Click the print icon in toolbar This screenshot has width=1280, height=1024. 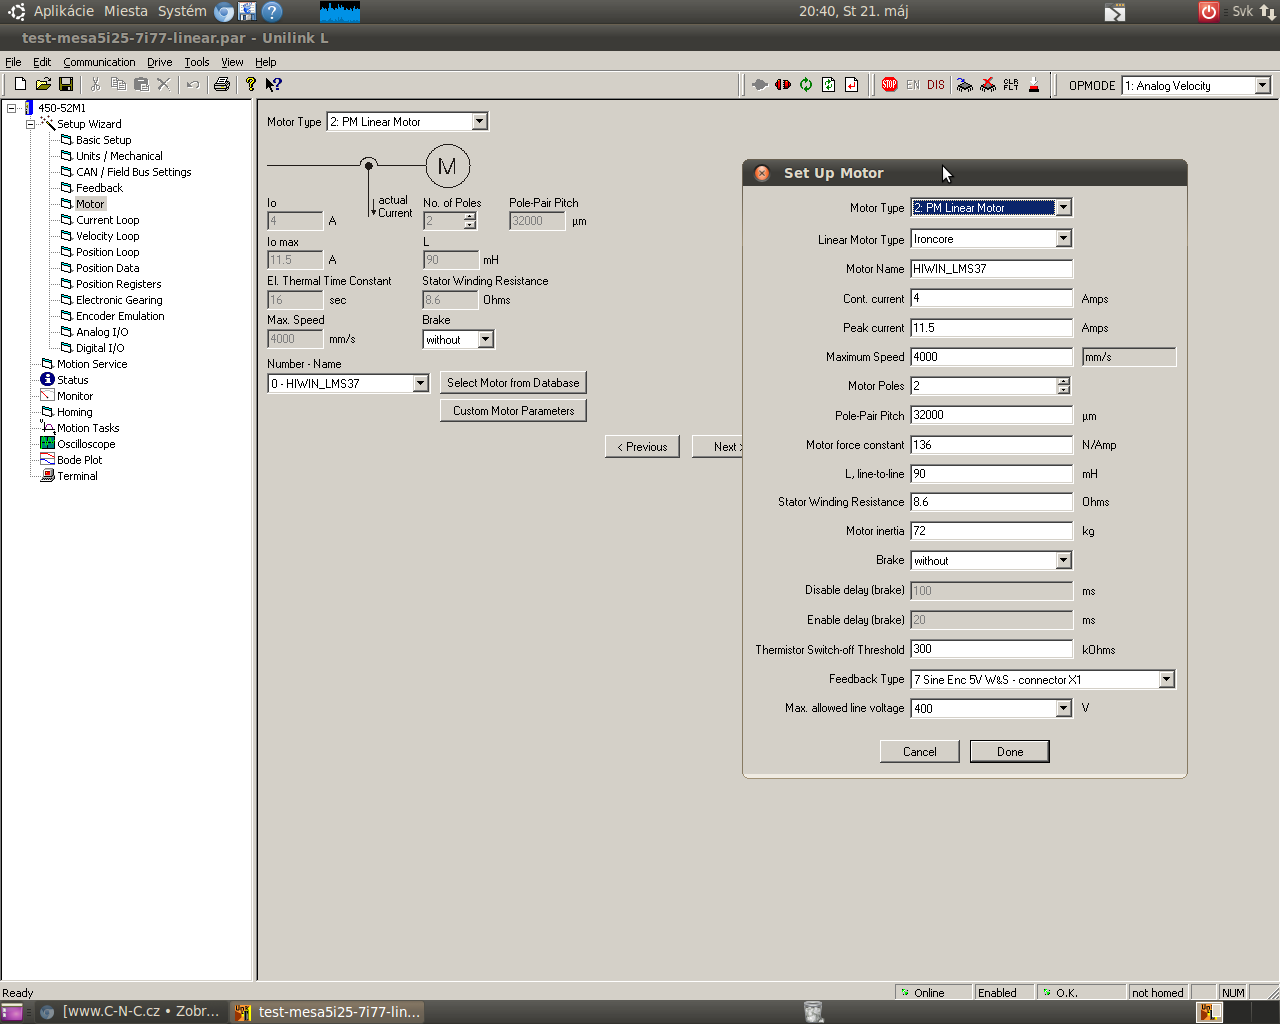click(222, 85)
